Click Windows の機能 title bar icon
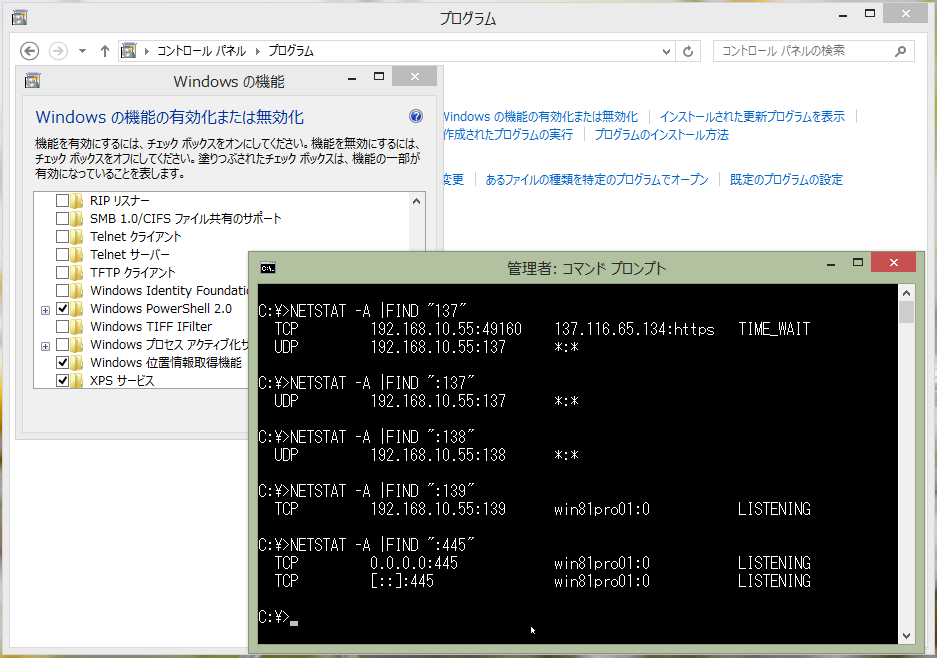This screenshot has height=658, width=937. [x=33, y=81]
